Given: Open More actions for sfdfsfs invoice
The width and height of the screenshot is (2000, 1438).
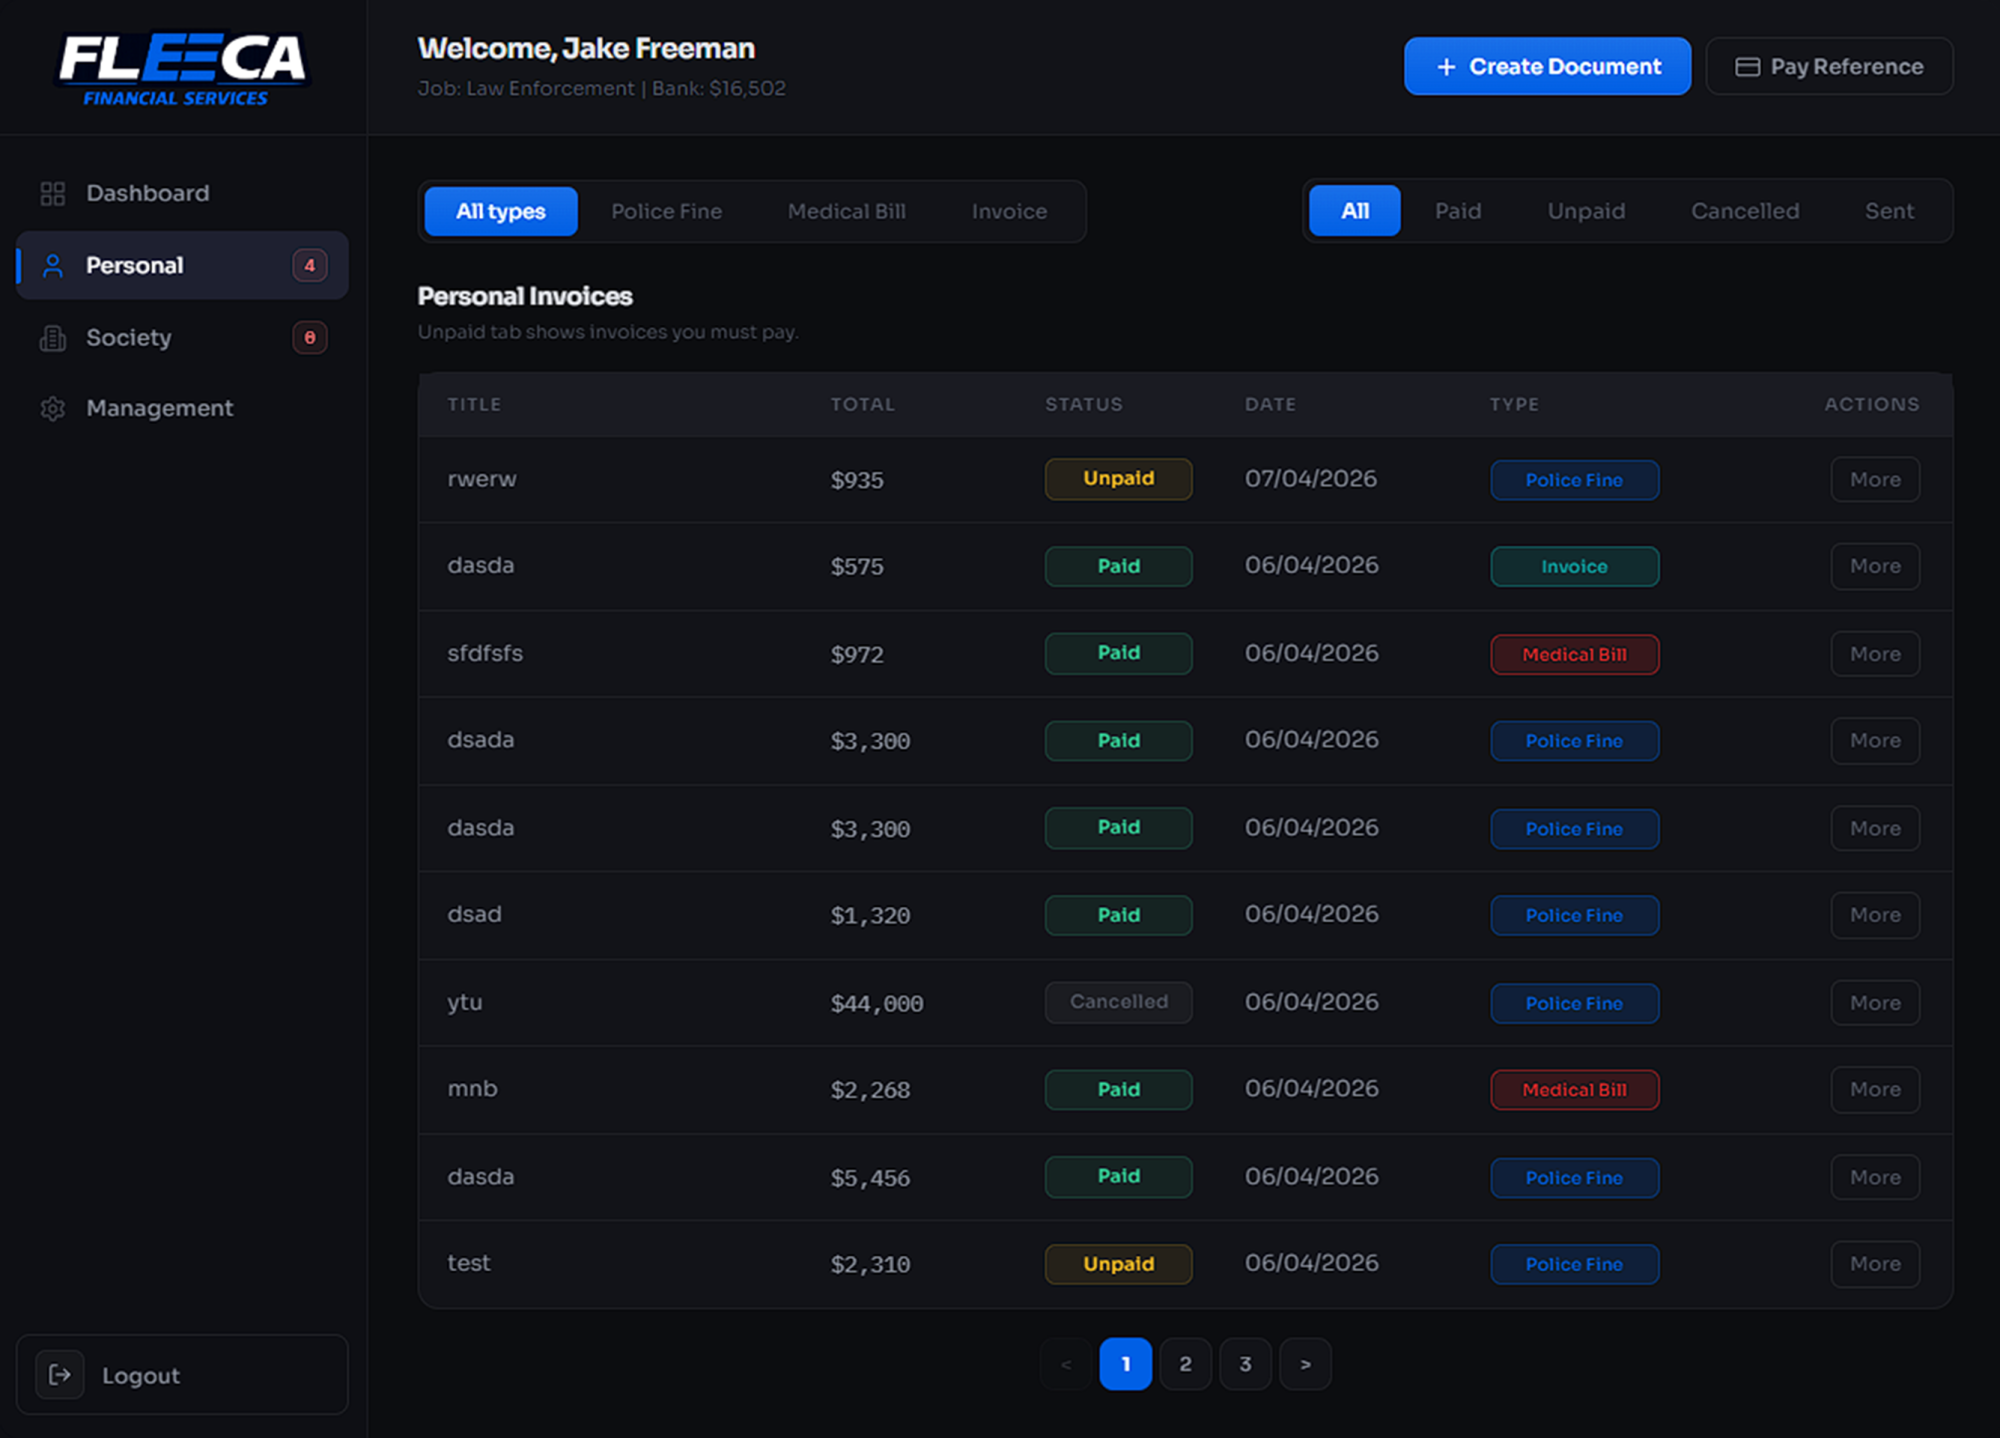Looking at the screenshot, I should pos(1875,654).
